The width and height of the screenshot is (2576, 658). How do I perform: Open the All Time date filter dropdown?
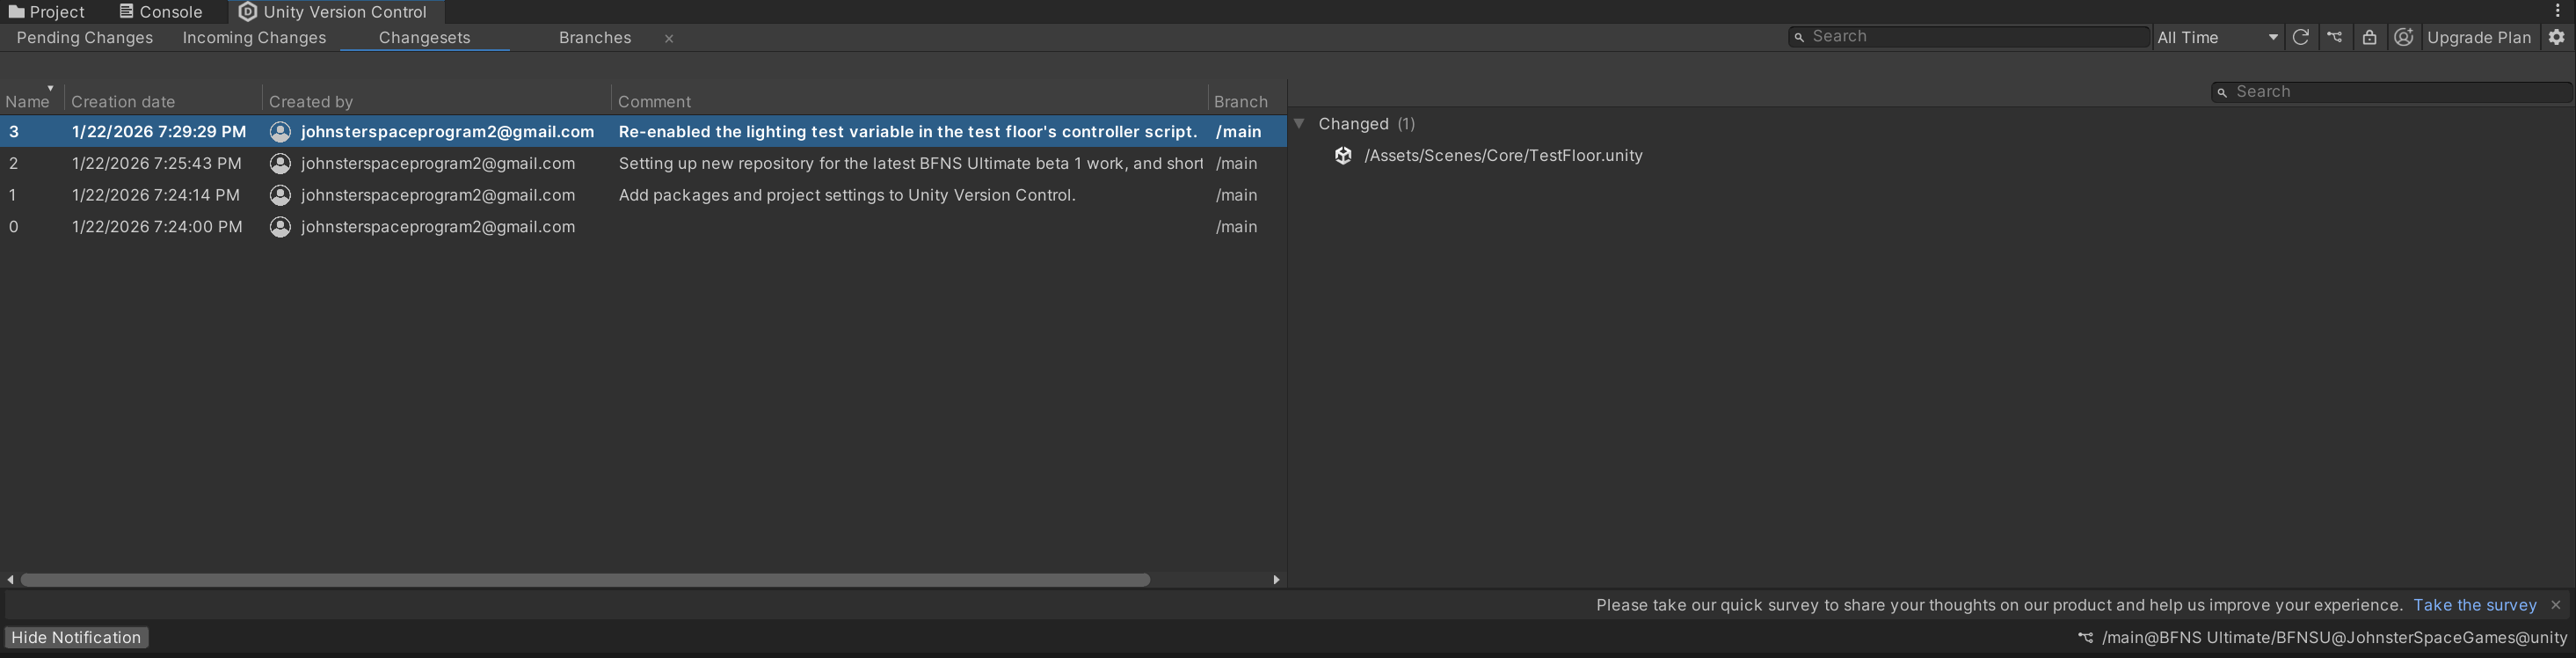(2217, 37)
